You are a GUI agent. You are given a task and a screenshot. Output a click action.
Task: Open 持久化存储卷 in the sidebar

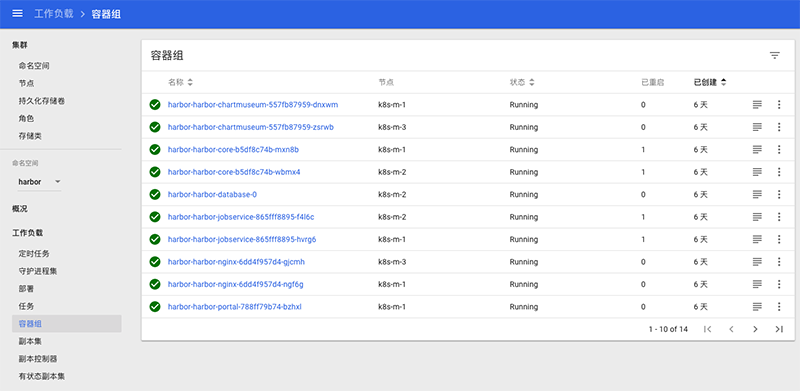41,101
